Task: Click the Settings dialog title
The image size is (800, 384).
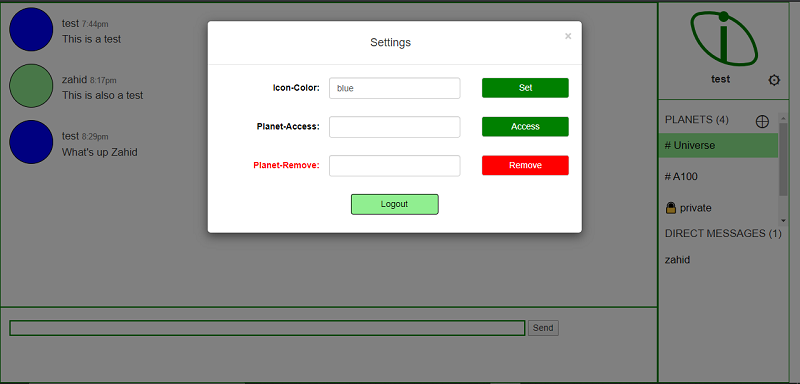Action: tap(390, 42)
